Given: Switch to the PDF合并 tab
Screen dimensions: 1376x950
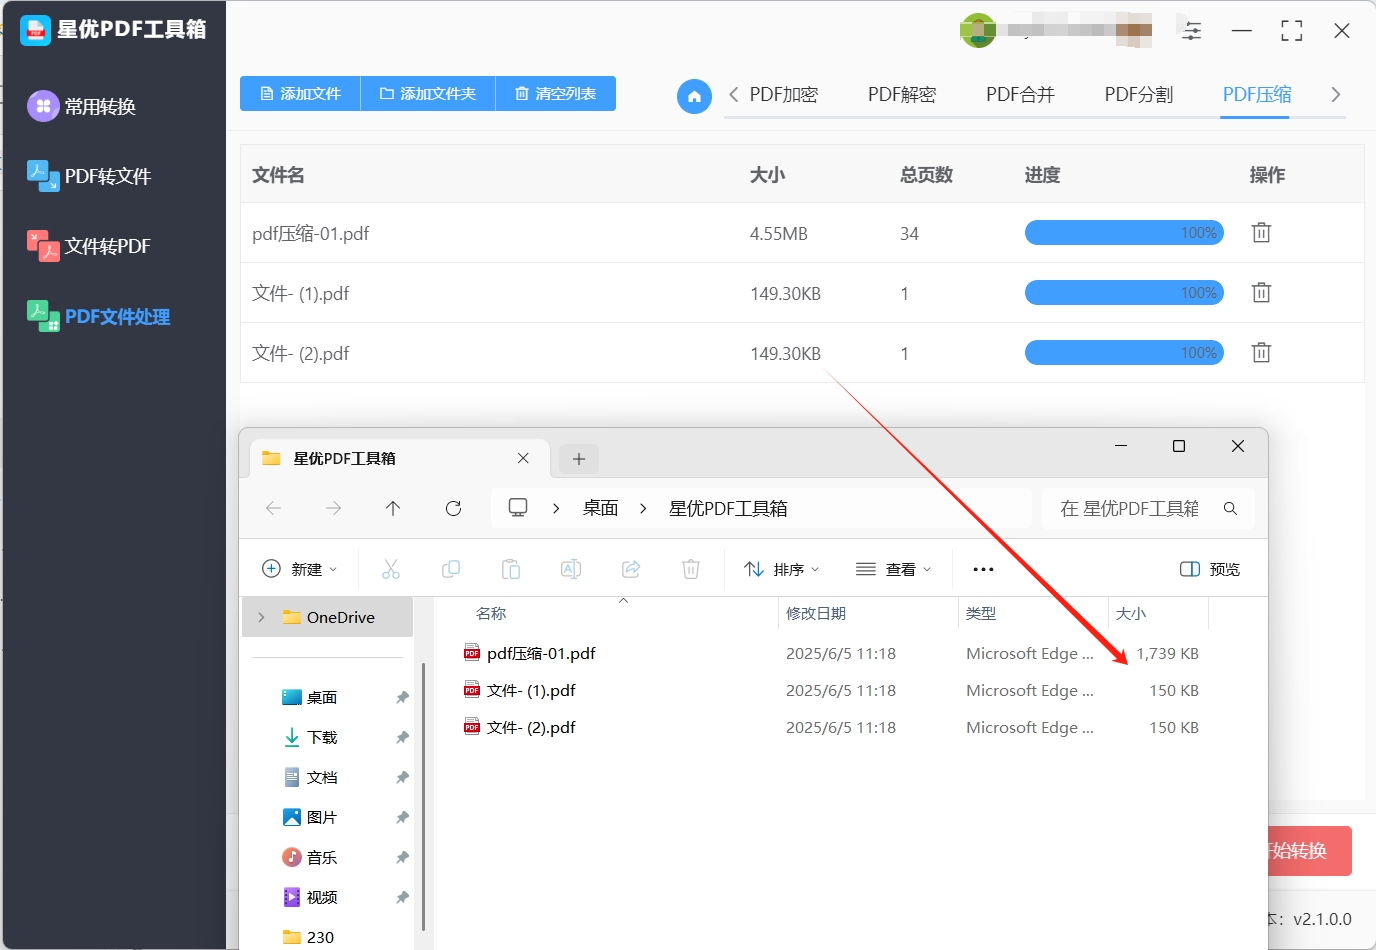Looking at the screenshot, I should click(1020, 95).
